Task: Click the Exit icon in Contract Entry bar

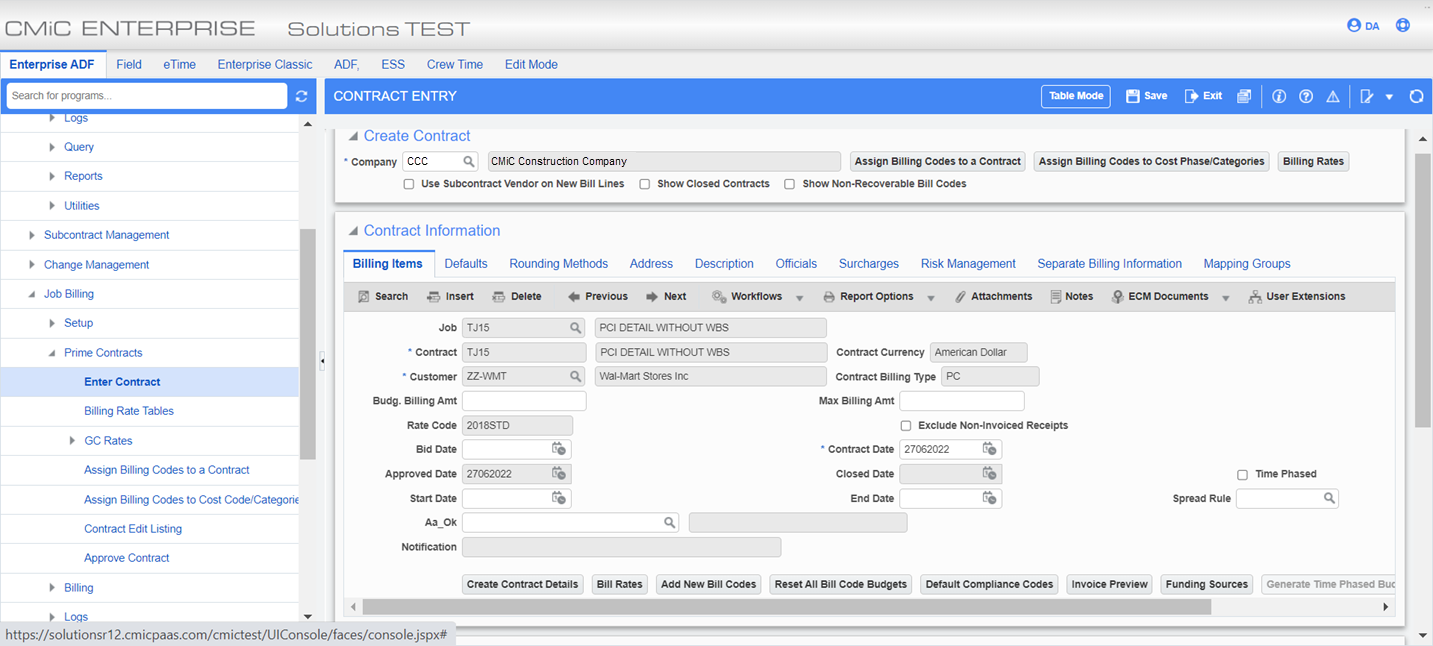Action: [x=1203, y=96]
